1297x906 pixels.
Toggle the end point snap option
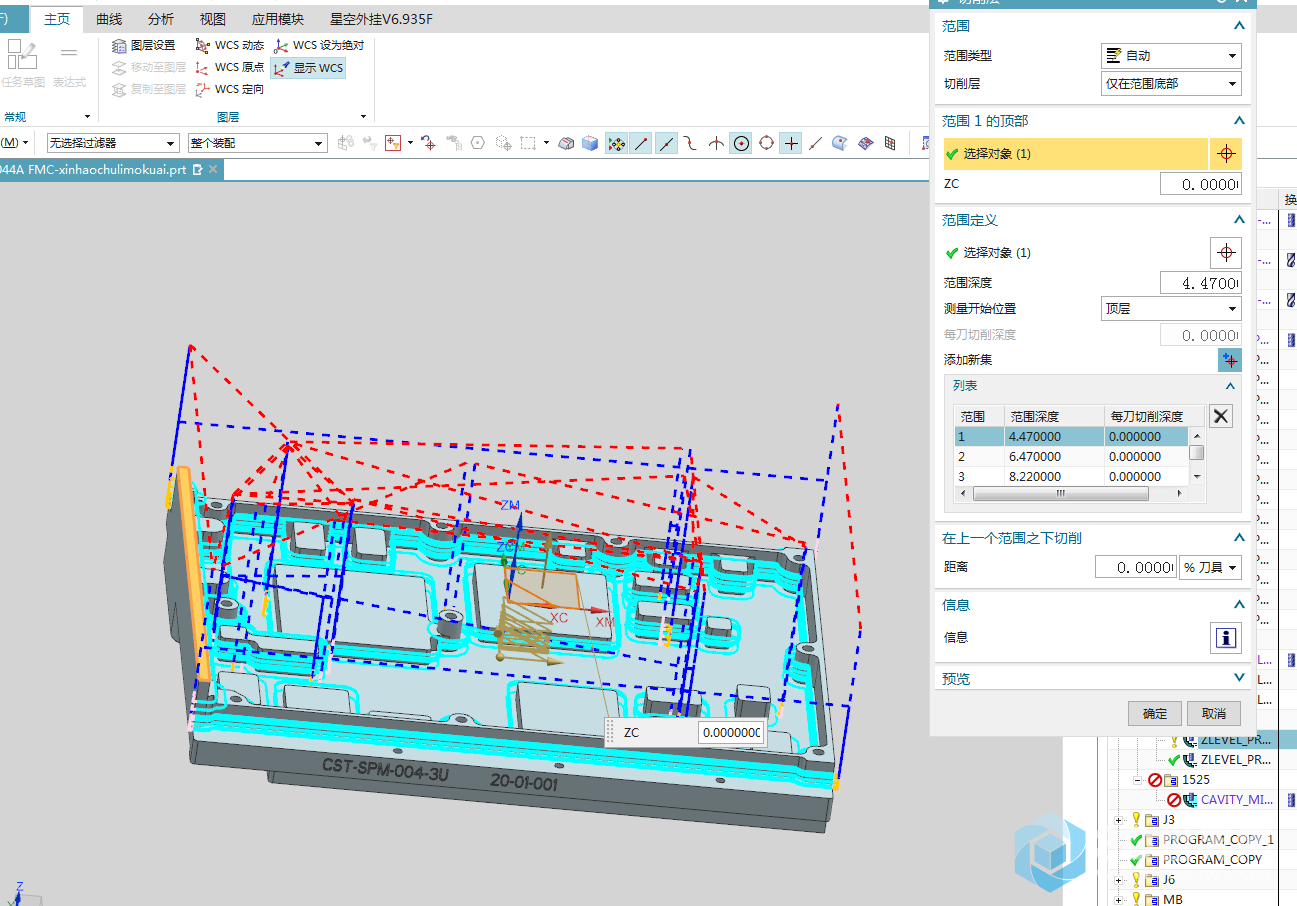click(x=641, y=143)
